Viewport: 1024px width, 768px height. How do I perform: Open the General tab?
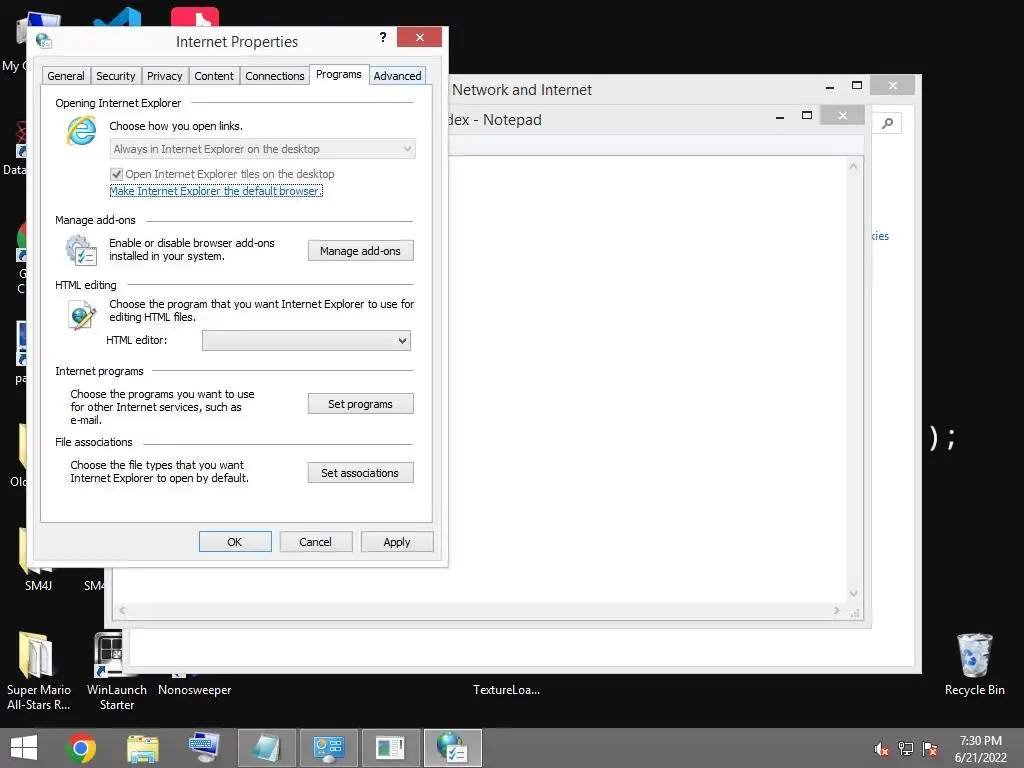coord(66,76)
